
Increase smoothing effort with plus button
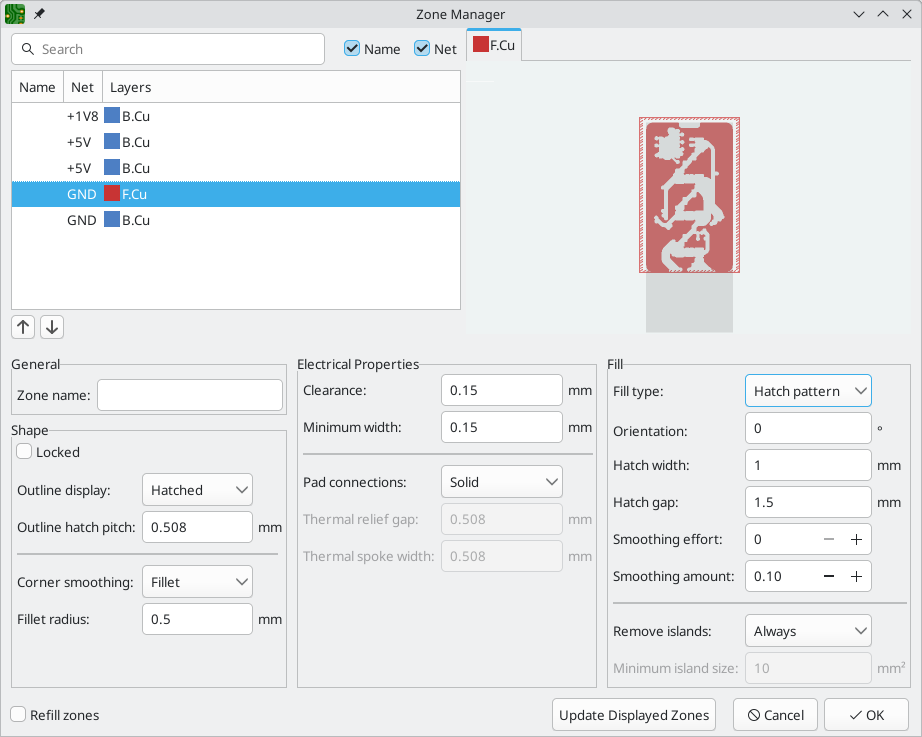(856, 539)
